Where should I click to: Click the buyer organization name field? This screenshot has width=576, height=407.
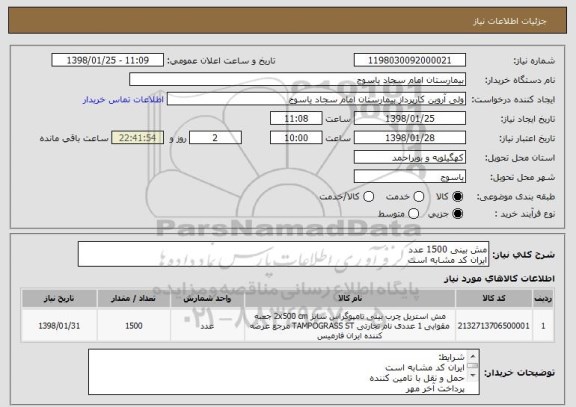[298, 80]
